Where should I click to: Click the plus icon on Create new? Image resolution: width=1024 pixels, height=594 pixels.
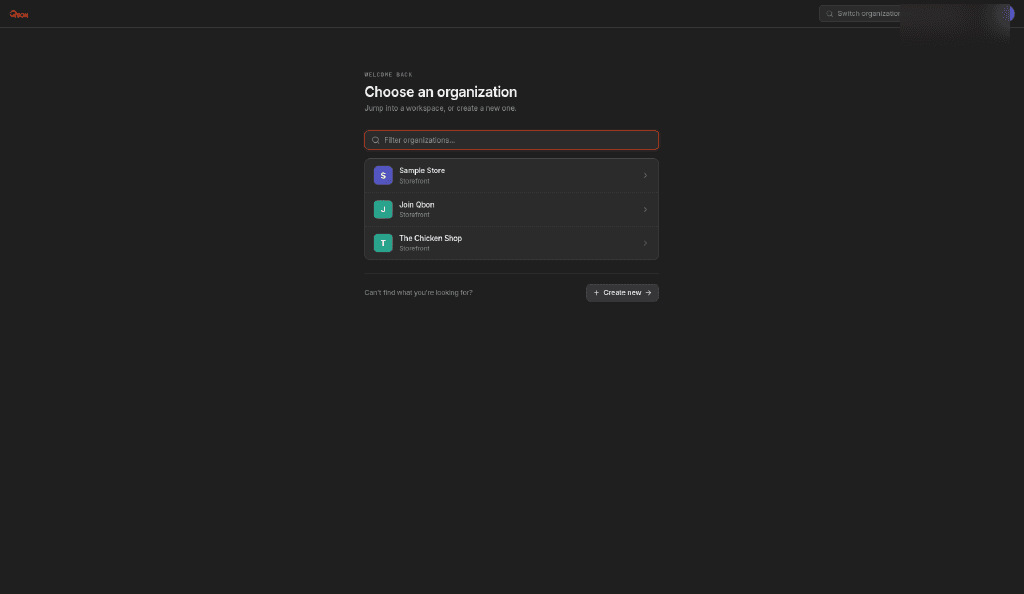tap(596, 292)
